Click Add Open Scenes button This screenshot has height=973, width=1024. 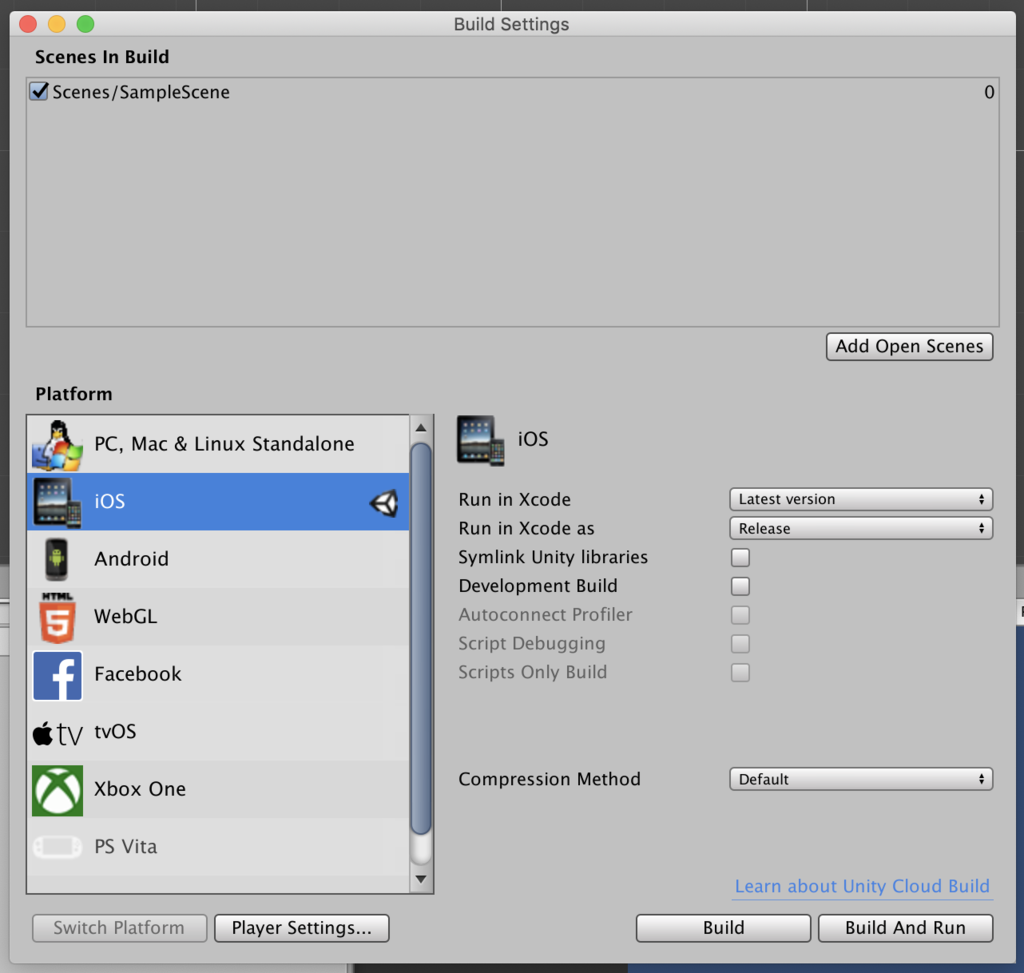[x=909, y=346]
